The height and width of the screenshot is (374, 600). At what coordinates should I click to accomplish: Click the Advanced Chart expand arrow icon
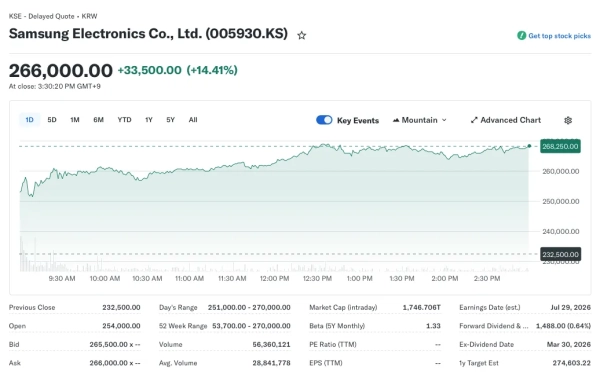pos(474,120)
